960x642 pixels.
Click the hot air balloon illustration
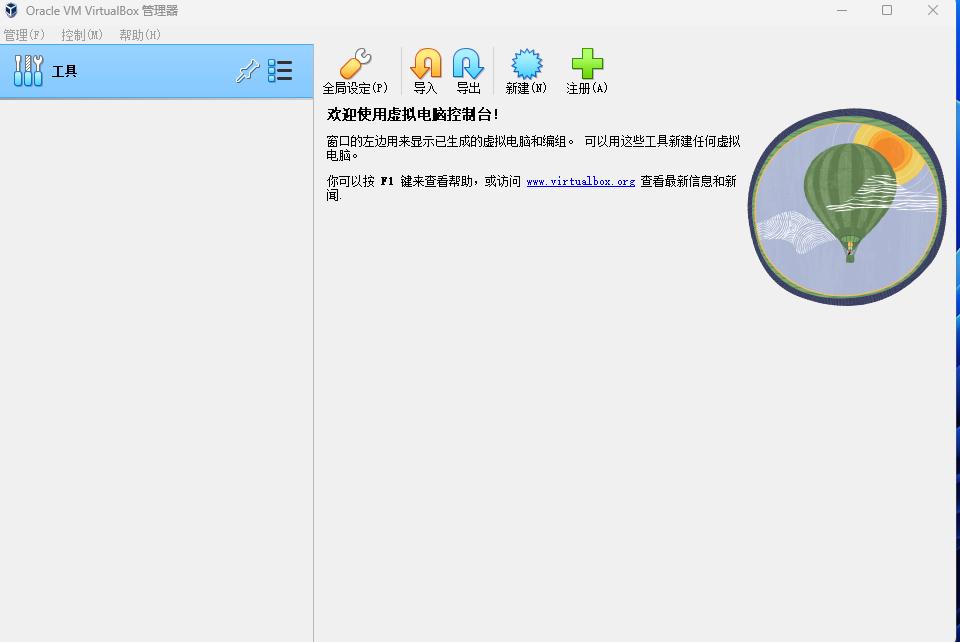tap(845, 207)
